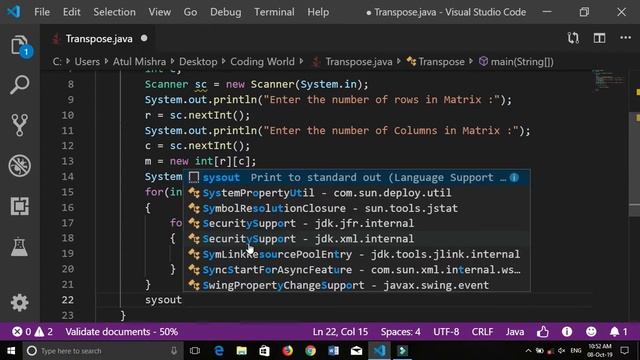
Task: Open Task View from the taskbar
Action: pos(195,351)
